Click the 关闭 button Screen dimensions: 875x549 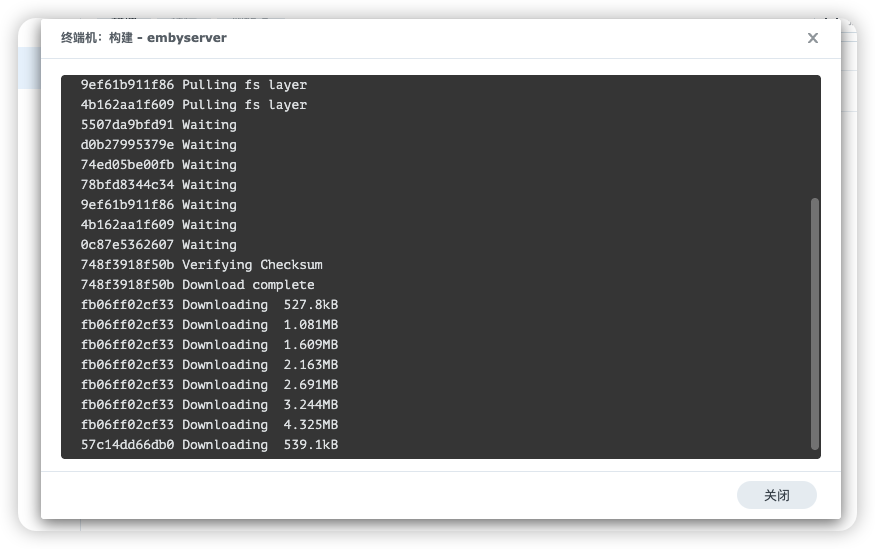[x=776, y=495]
